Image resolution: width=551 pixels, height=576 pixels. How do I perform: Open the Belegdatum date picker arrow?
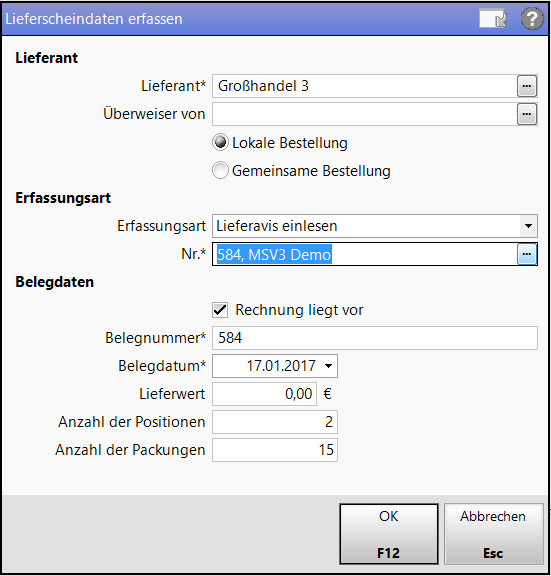329,366
